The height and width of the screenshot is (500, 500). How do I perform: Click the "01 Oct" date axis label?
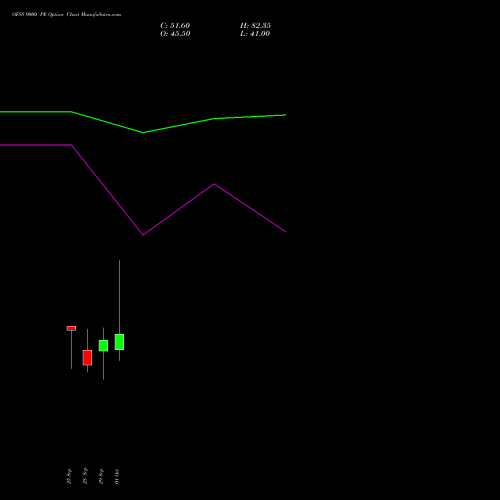tap(117, 476)
